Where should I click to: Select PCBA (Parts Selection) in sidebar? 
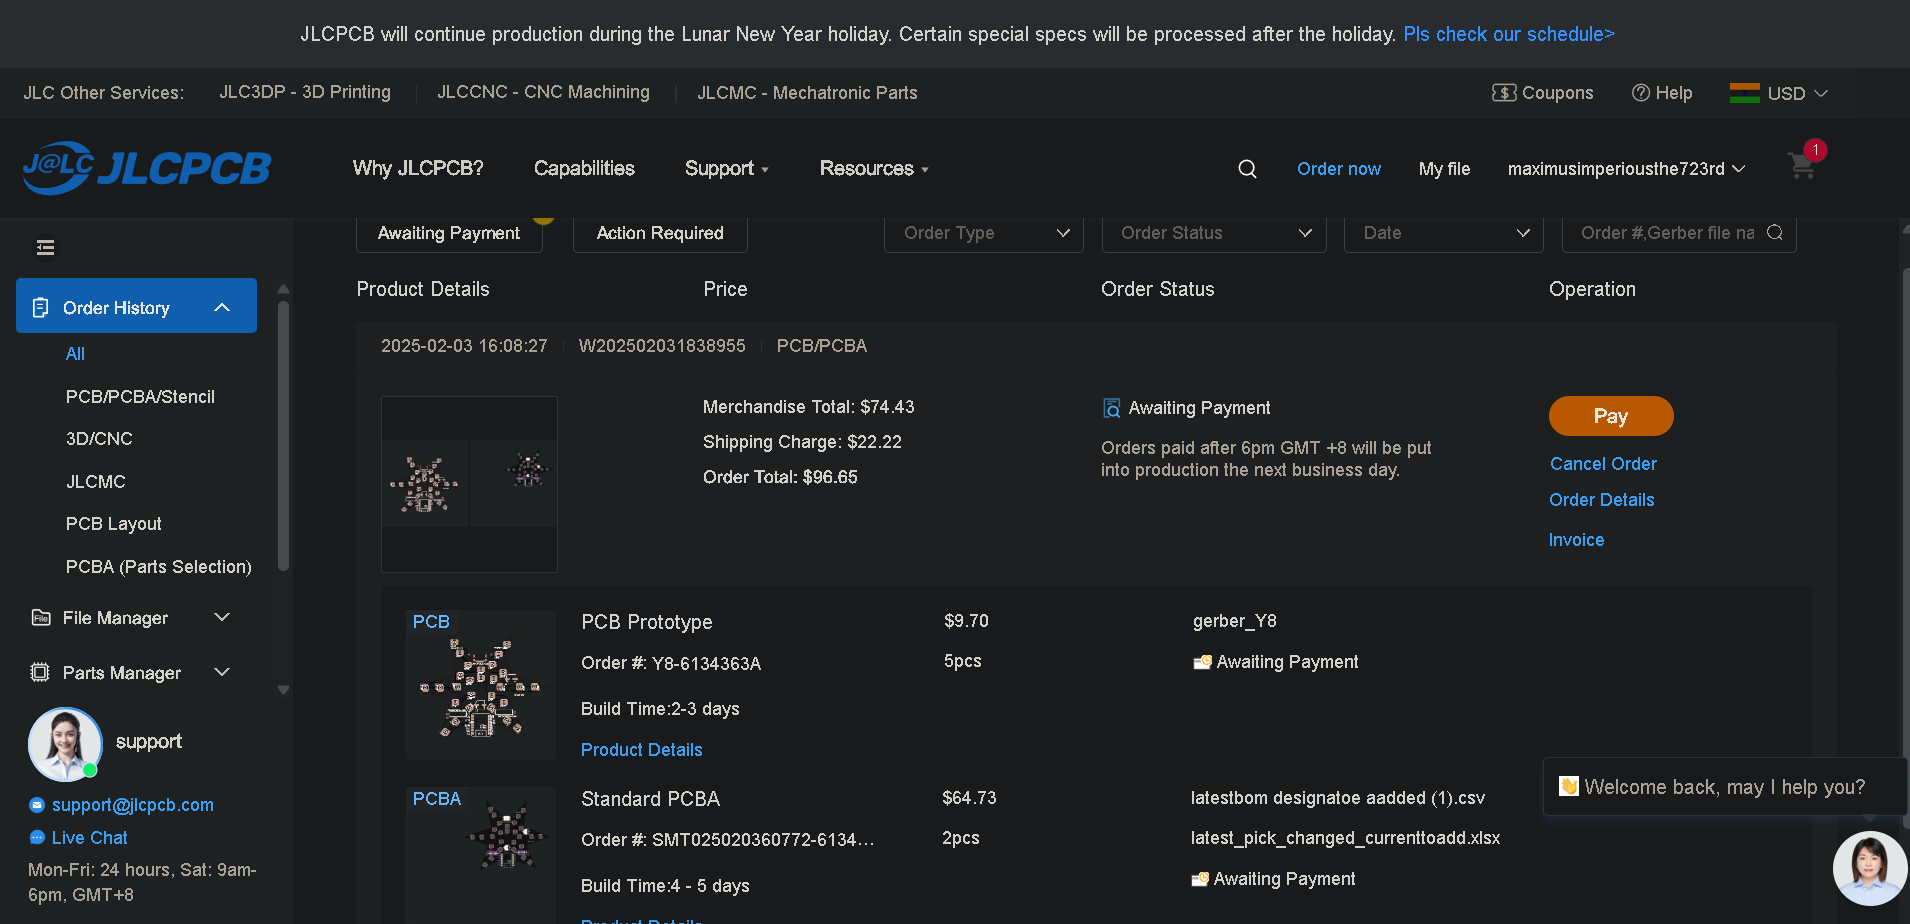[x=158, y=567]
